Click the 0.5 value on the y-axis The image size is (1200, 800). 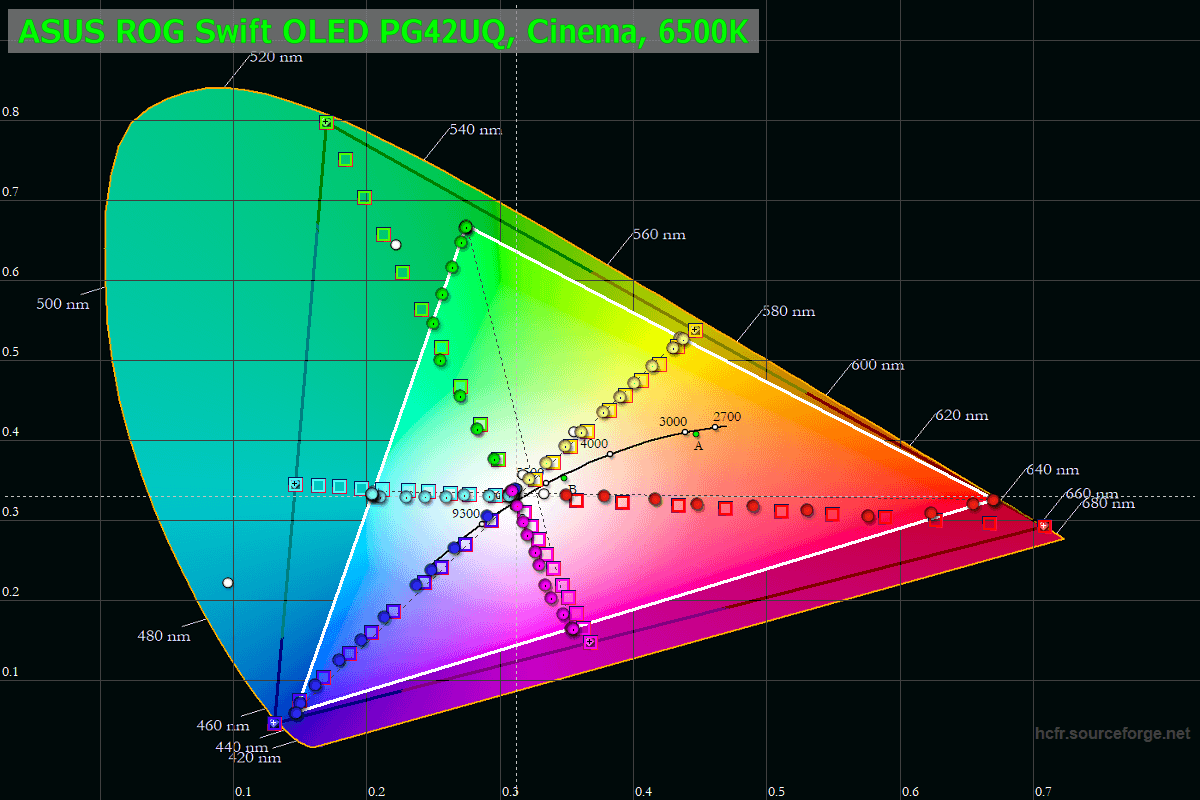click(11, 352)
